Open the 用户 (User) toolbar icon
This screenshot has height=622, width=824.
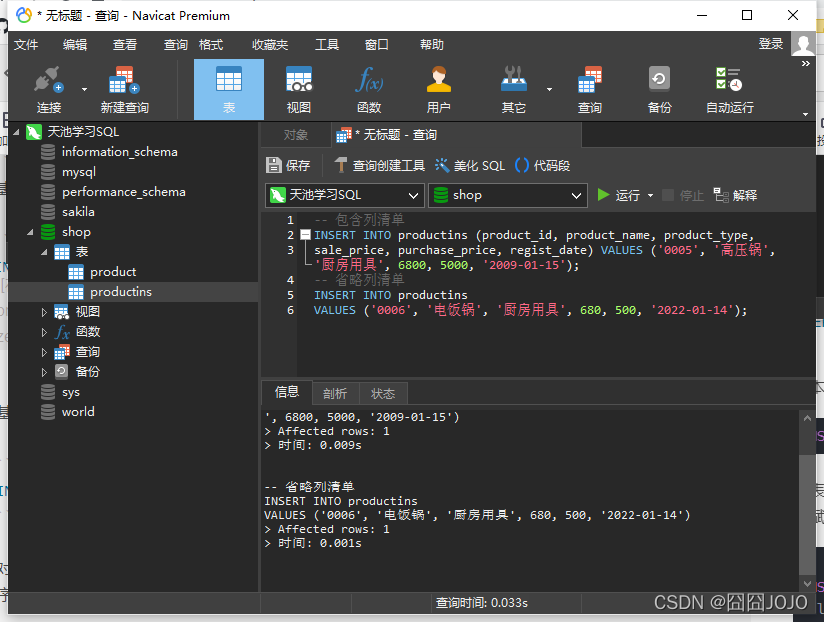(x=438, y=89)
